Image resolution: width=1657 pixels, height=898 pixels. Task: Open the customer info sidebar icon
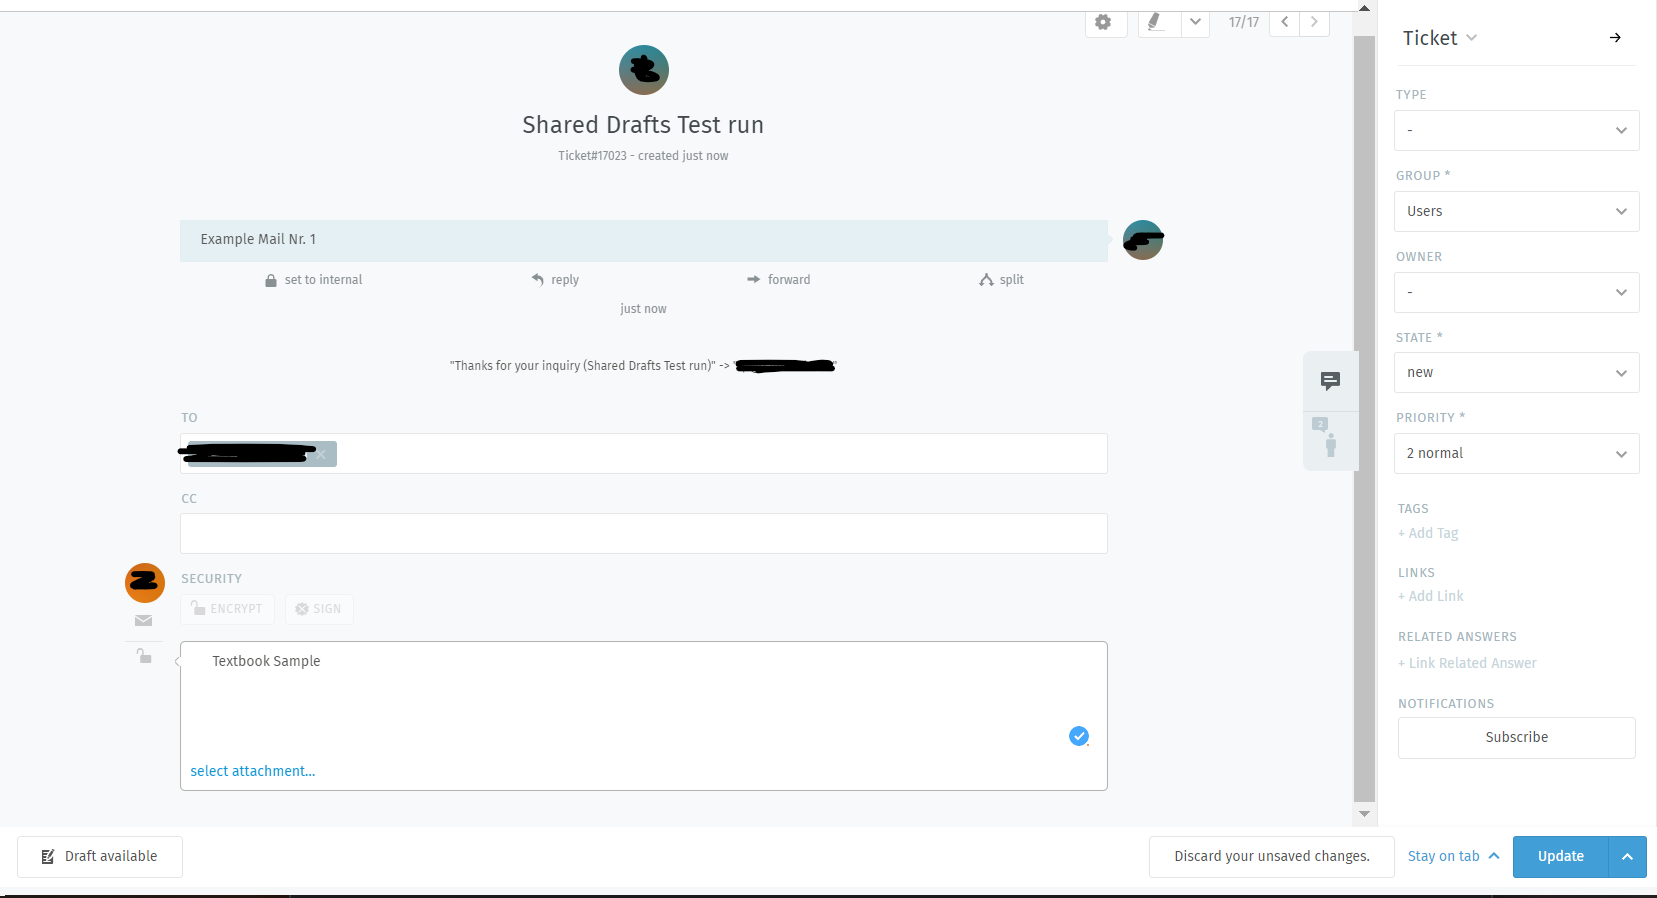coord(1330,438)
